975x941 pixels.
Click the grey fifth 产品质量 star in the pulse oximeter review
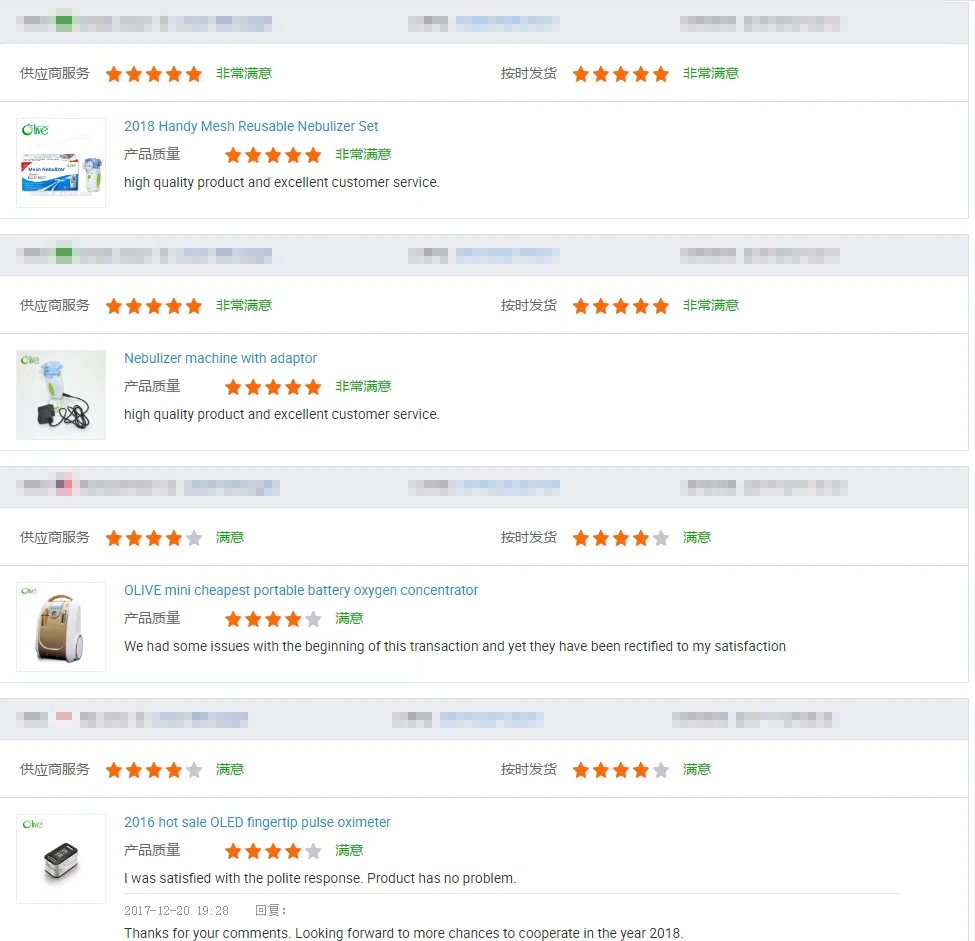coord(313,851)
